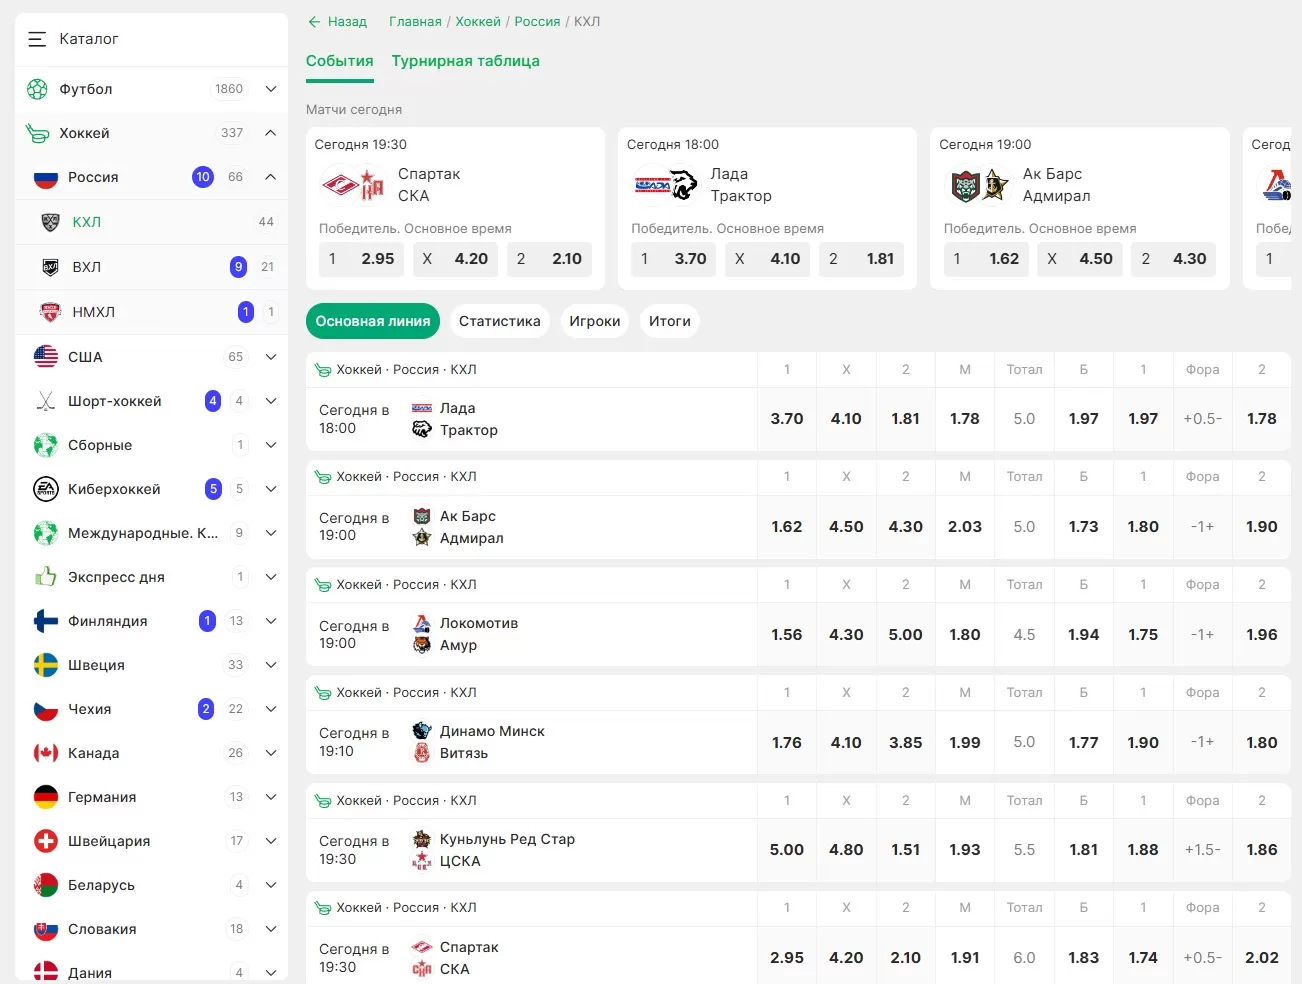
Task: Switch to the Статистика filter pill
Action: point(499,321)
